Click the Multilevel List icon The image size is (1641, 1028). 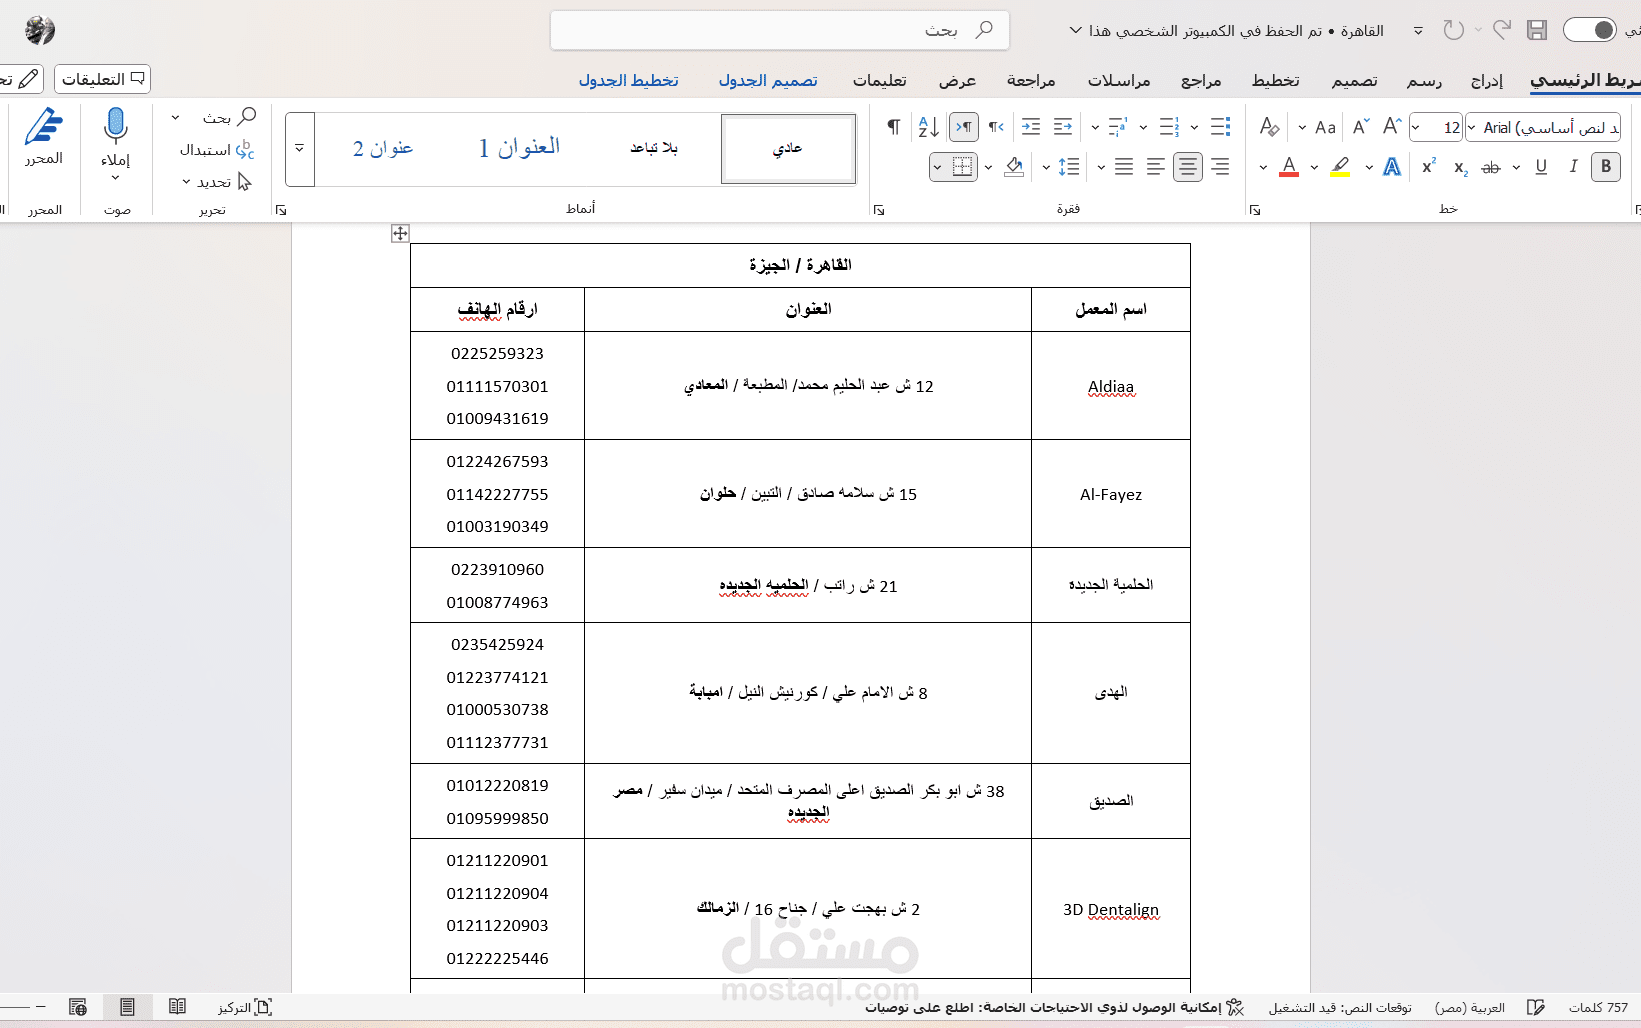pos(1118,127)
